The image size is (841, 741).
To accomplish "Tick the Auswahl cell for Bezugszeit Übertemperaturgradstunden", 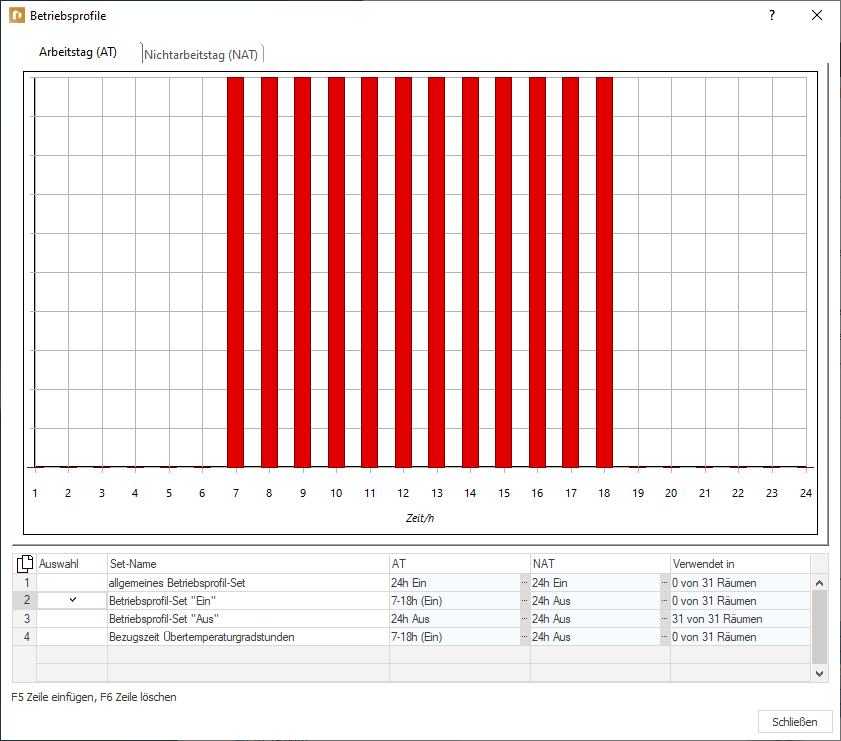I will click(x=72, y=637).
